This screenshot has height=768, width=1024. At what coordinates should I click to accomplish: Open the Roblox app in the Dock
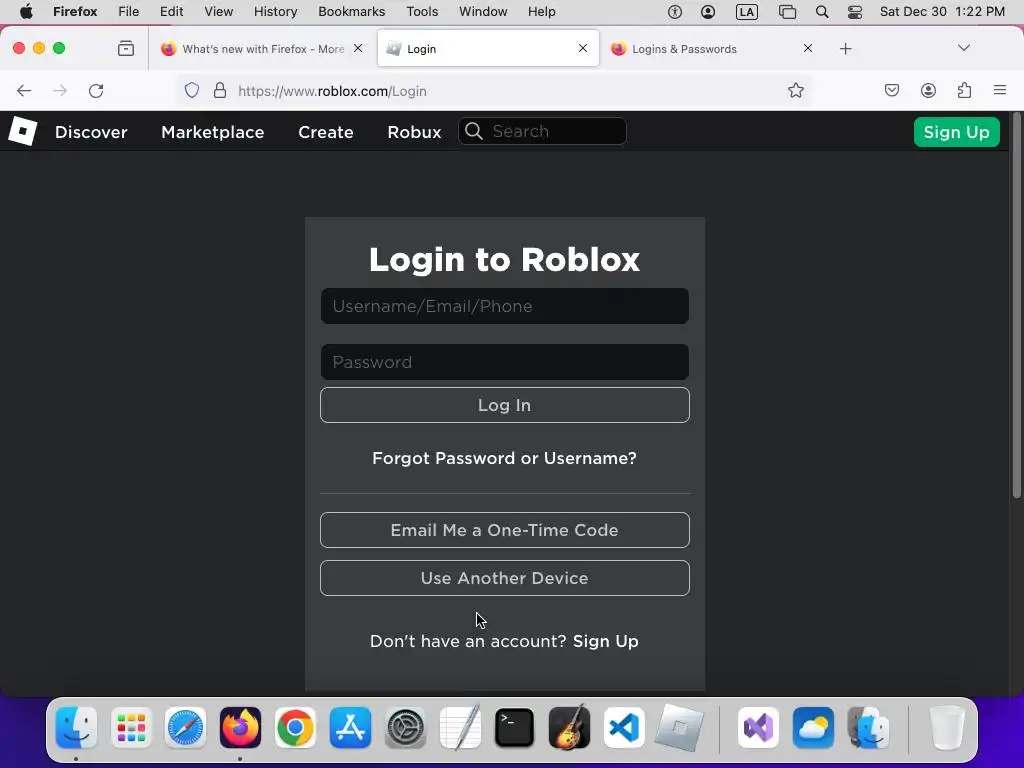coord(679,727)
